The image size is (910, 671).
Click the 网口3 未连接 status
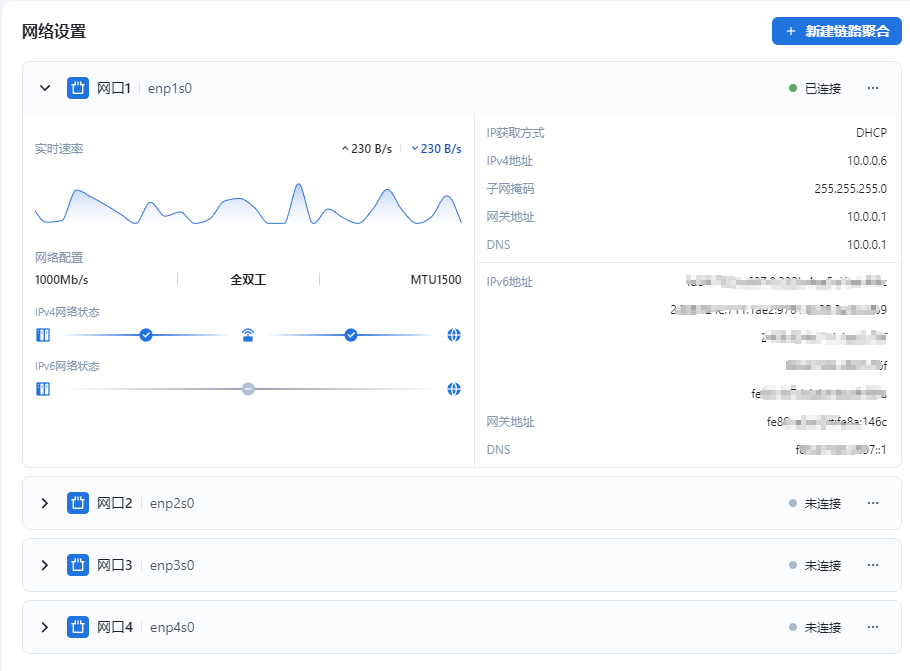click(815, 565)
